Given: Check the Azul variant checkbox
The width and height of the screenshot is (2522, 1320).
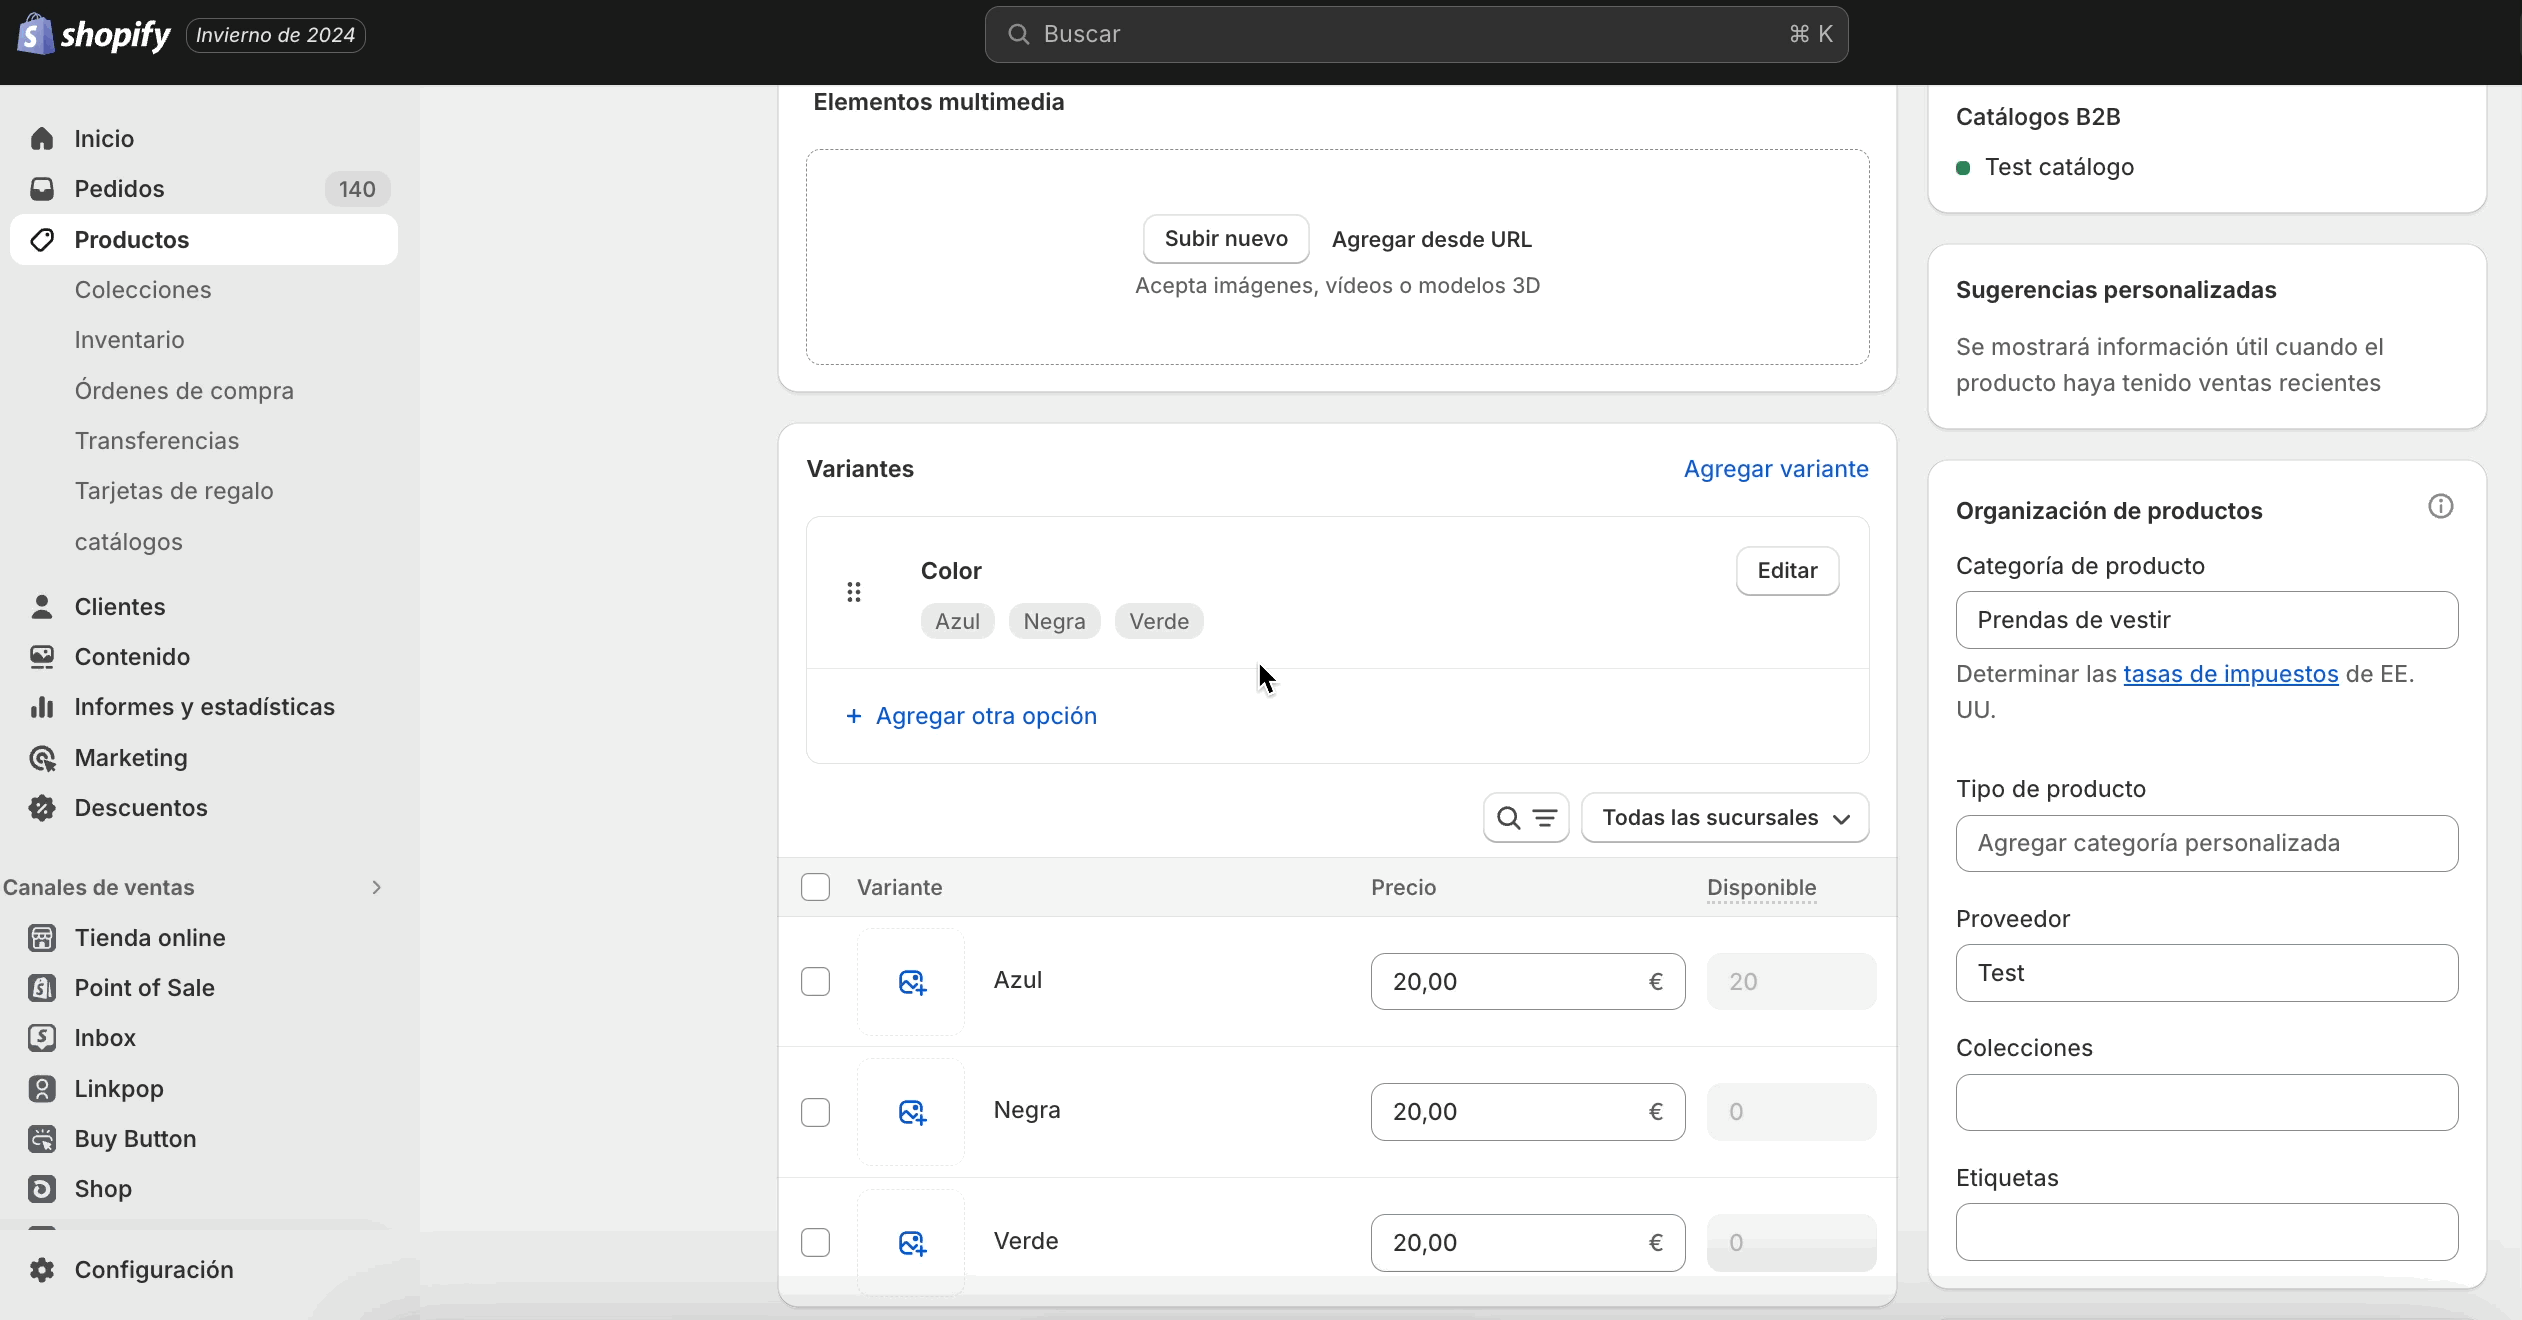Looking at the screenshot, I should coord(815,982).
